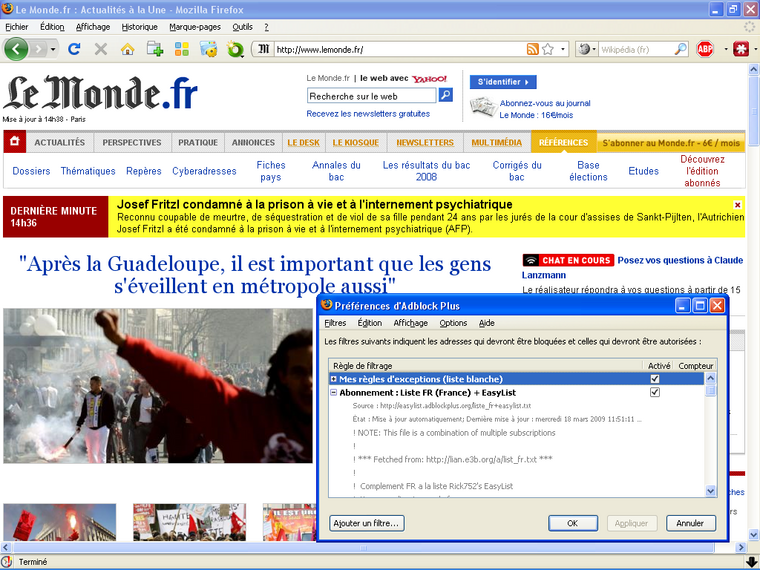Open Firefox Historique menu
760x570 pixels.
[x=139, y=27]
